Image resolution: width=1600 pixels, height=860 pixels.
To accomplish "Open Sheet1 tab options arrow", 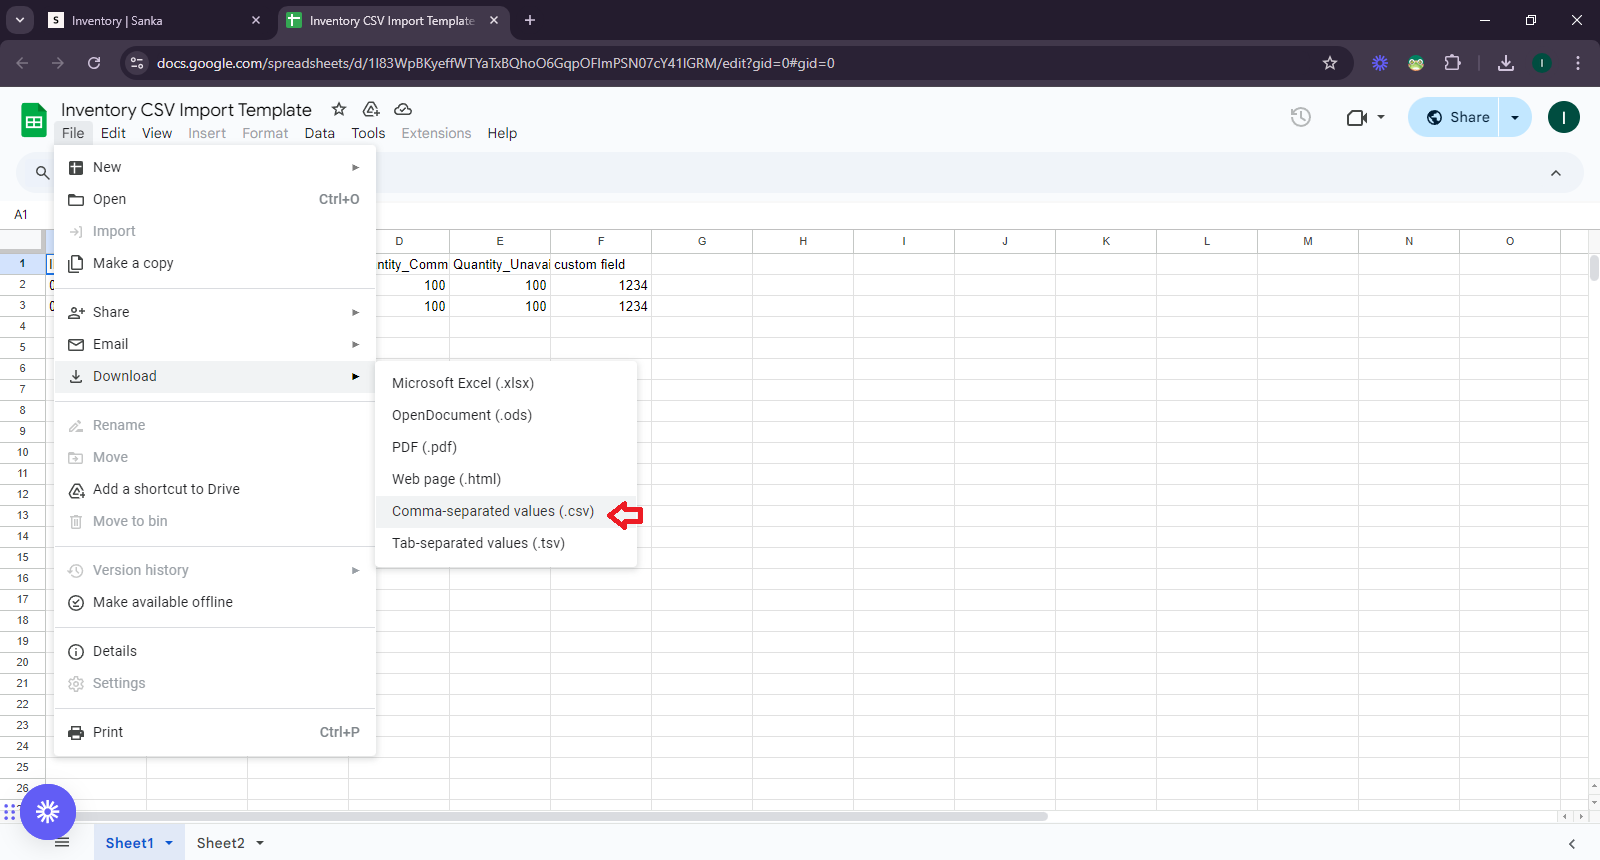I will [169, 843].
